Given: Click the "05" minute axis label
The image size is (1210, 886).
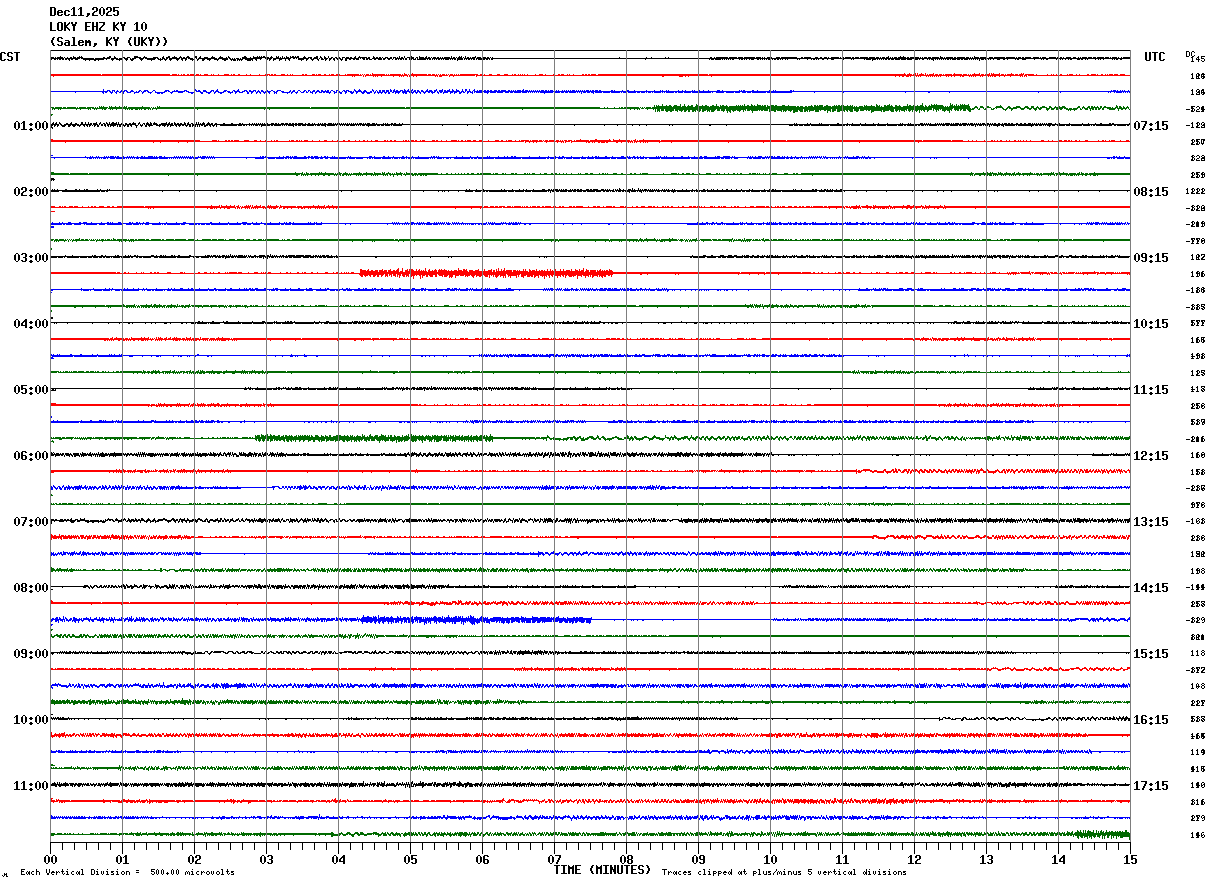Looking at the screenshot, I should pyautogui.click(x=410, y=859).
